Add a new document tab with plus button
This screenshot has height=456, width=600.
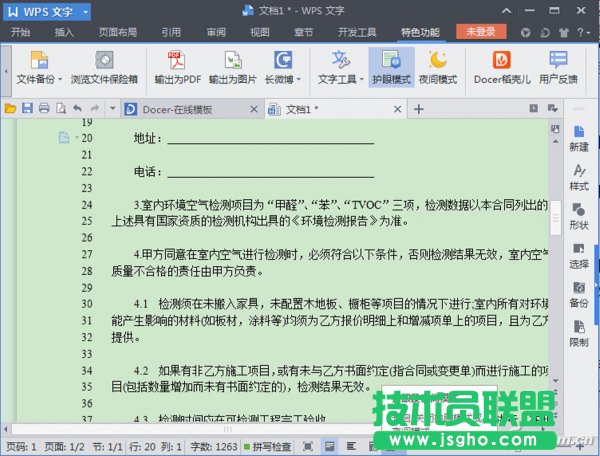418,108
